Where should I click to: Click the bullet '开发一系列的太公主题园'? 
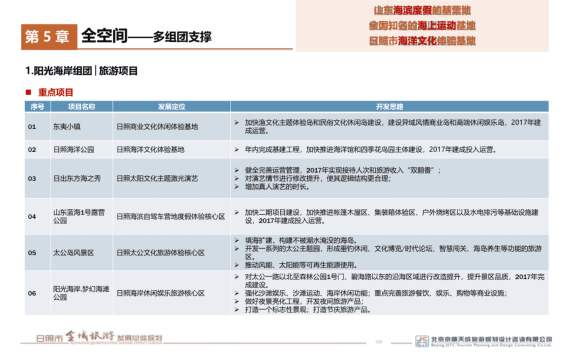(282, 249)
